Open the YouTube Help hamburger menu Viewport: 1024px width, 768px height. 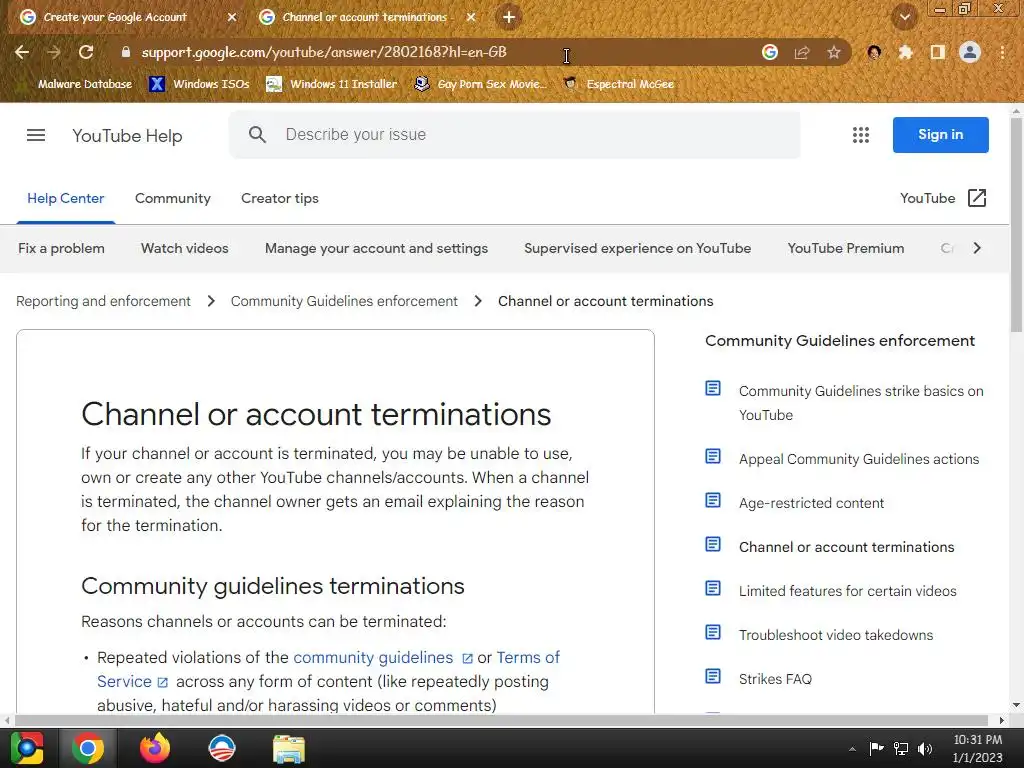pyautogui.click(x=36, y=135)
